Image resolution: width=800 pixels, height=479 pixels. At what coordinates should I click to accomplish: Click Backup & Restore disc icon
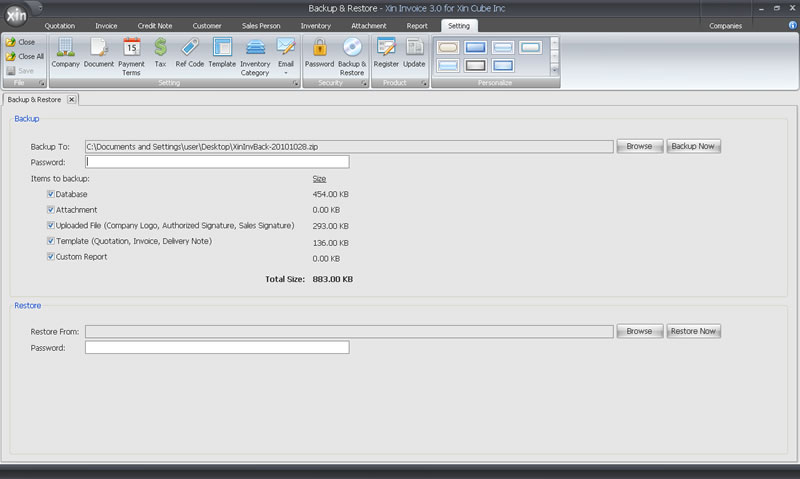352,56
